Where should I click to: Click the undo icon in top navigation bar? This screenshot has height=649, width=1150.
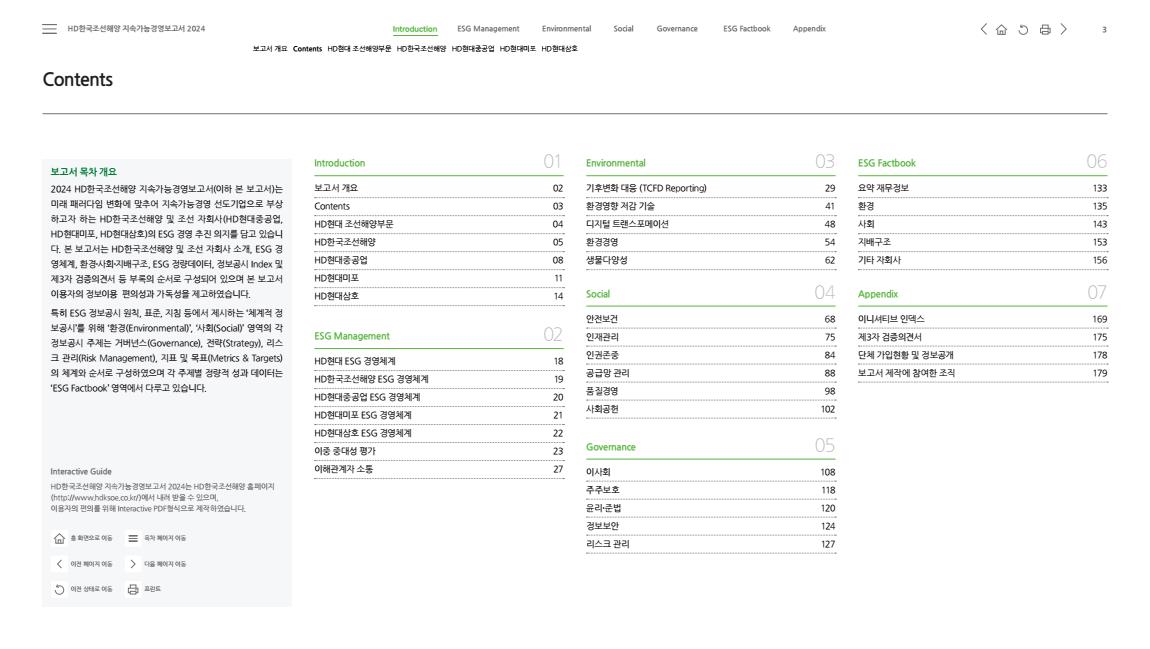tap(1023, 29)
